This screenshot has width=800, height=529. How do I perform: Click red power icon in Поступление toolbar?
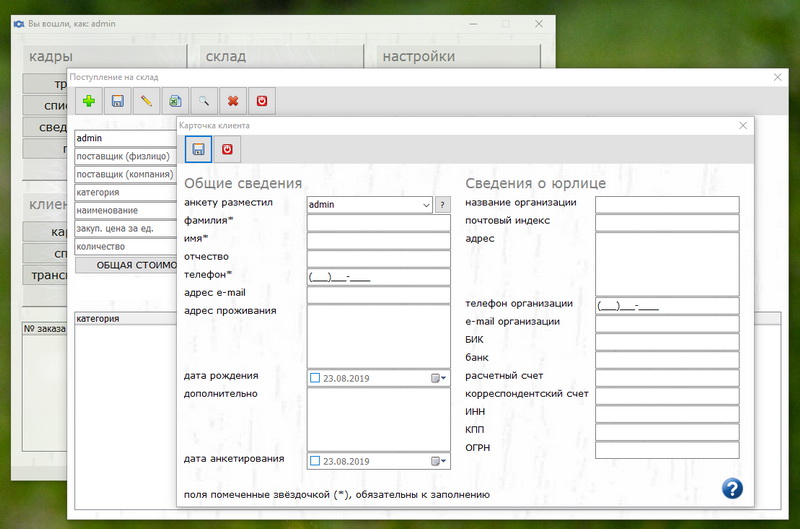tap(262, 101)
